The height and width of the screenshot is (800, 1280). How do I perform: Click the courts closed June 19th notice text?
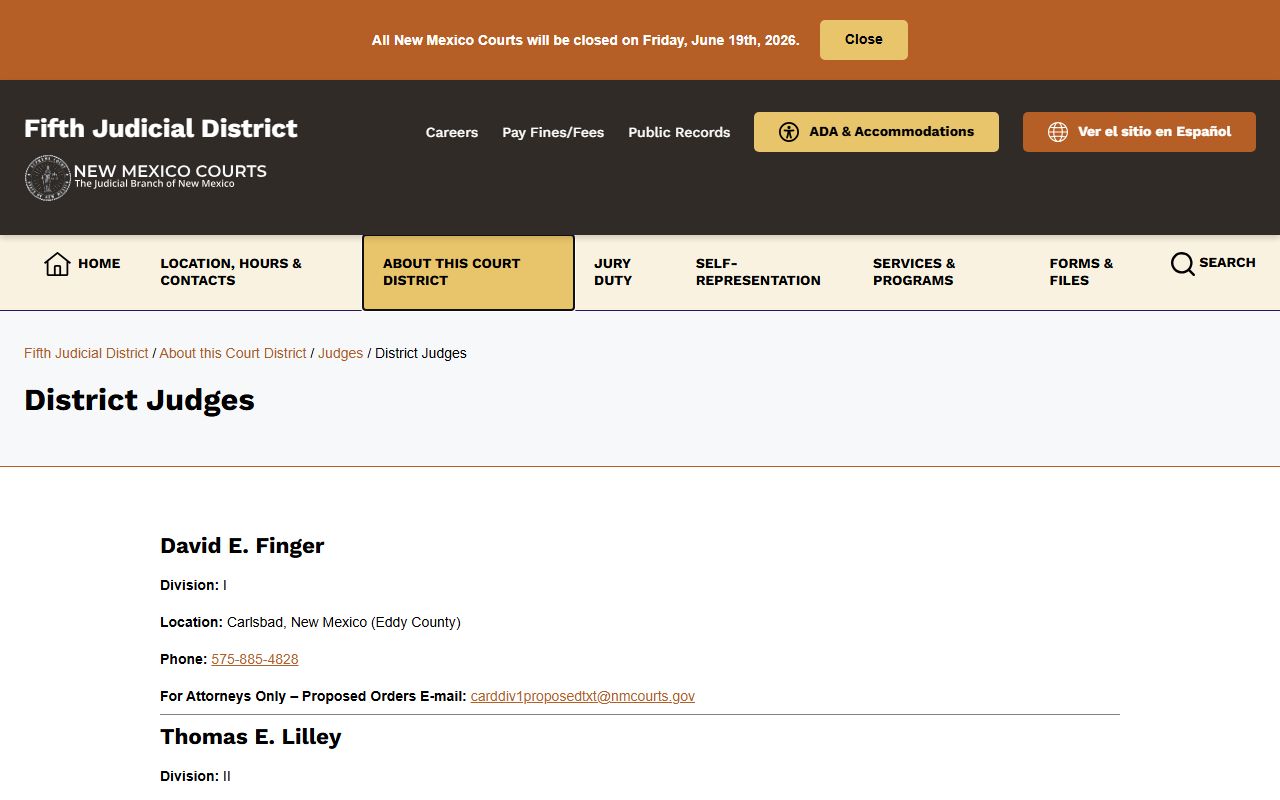click(585, 40)
